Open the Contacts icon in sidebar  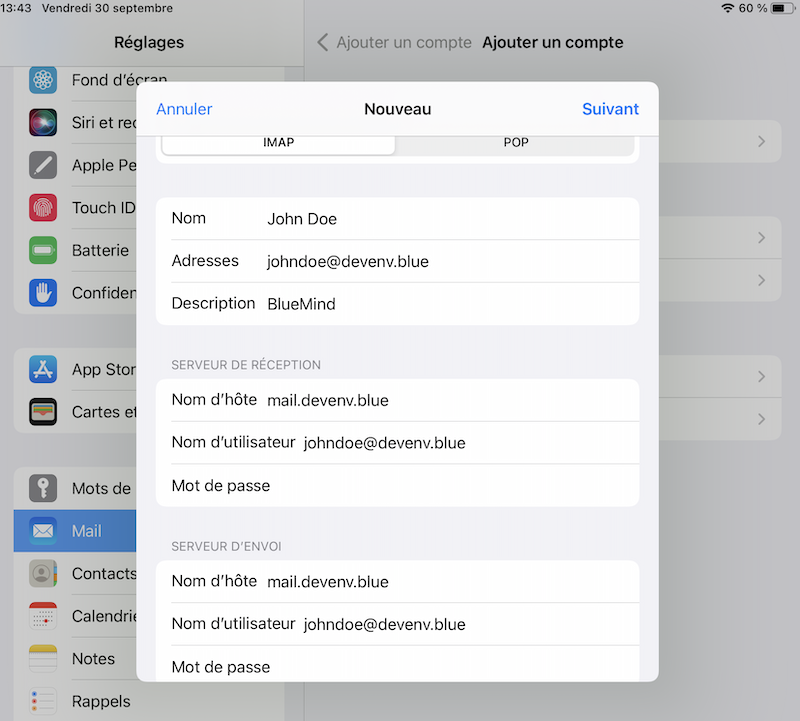43,573
